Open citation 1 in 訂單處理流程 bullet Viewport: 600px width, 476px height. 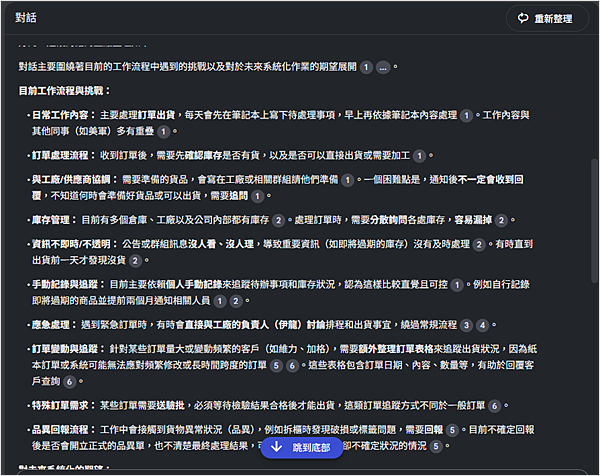[x=419, y=156]
